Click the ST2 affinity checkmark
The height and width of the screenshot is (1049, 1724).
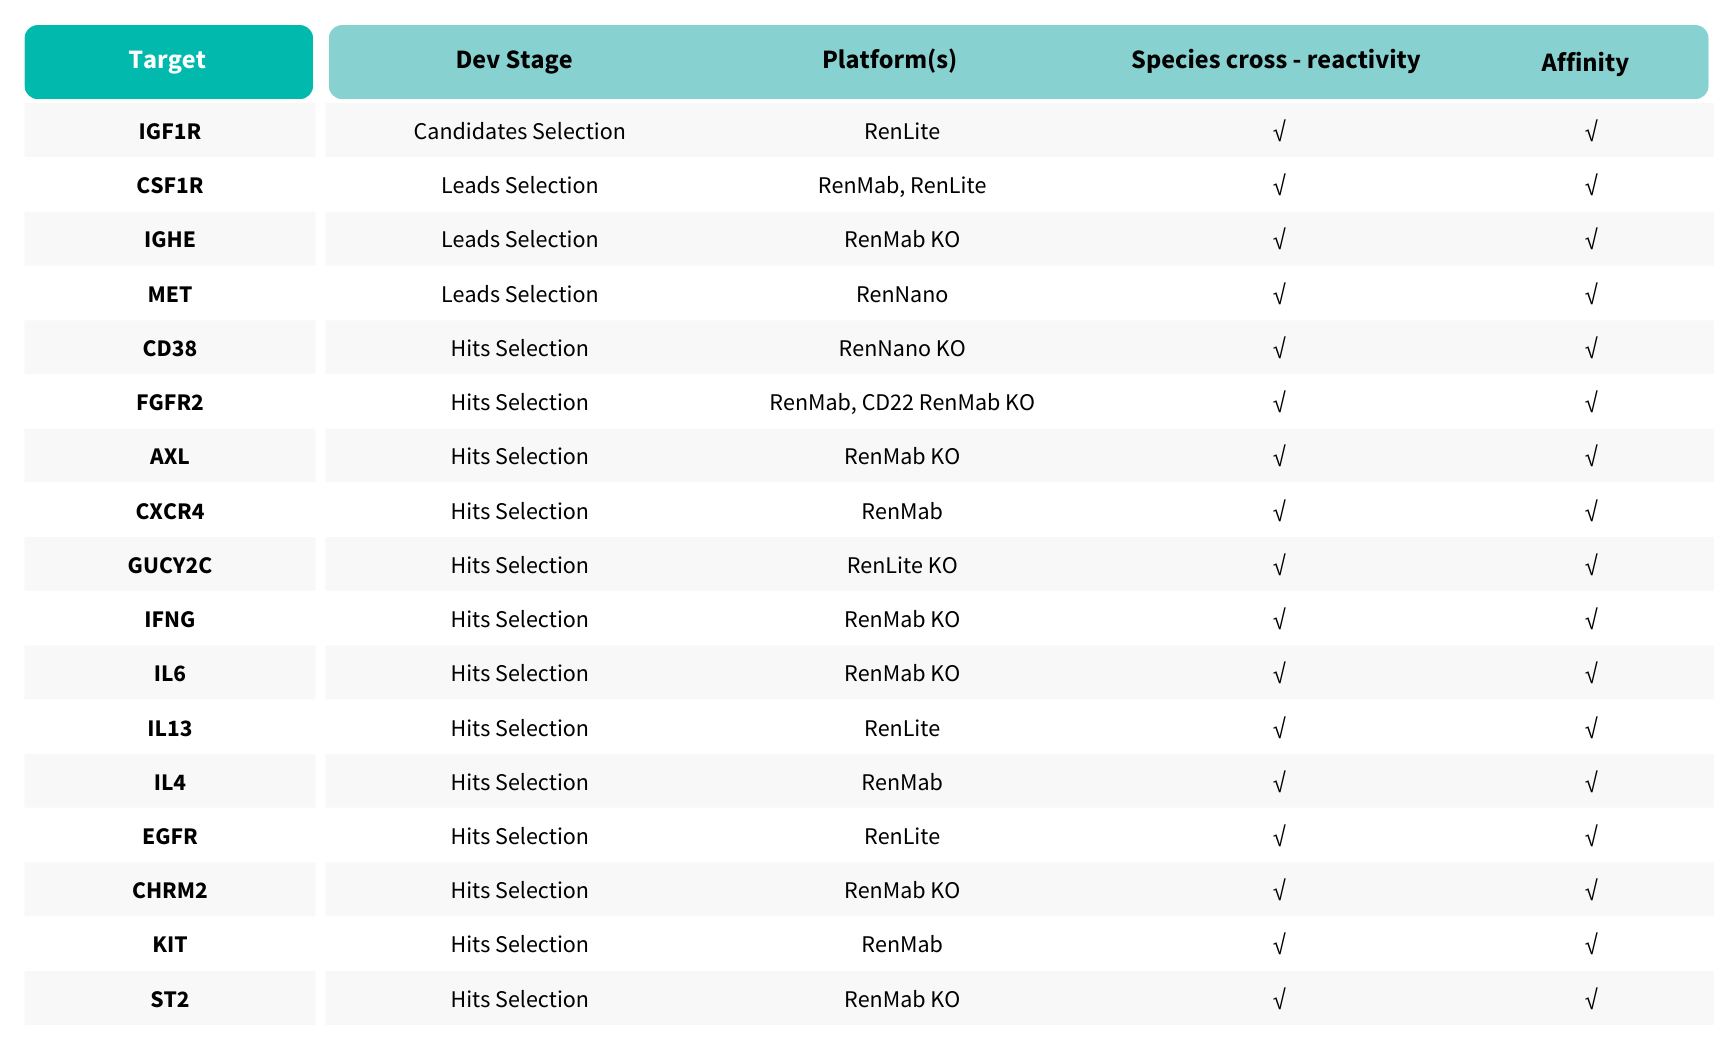coord(1591,999)
